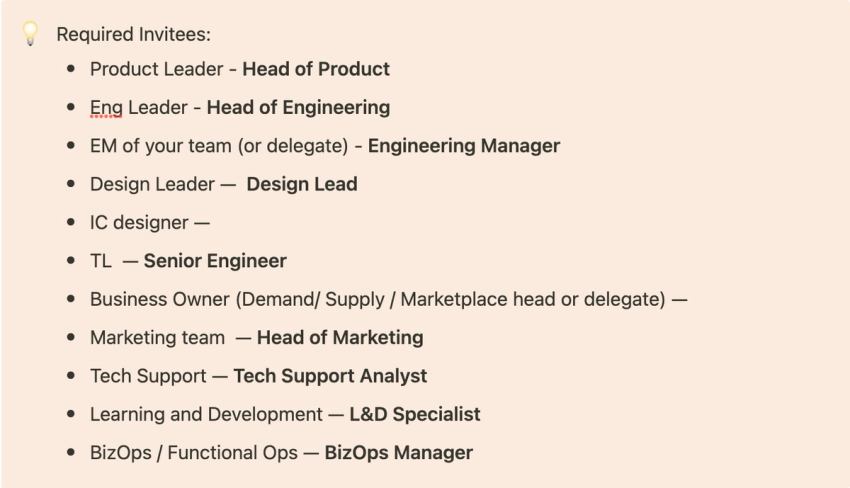The width and height of the screenshot is (850, 488).
Task: Click the bold 'L&D Specialist' text
Action: tap(415, 414)
